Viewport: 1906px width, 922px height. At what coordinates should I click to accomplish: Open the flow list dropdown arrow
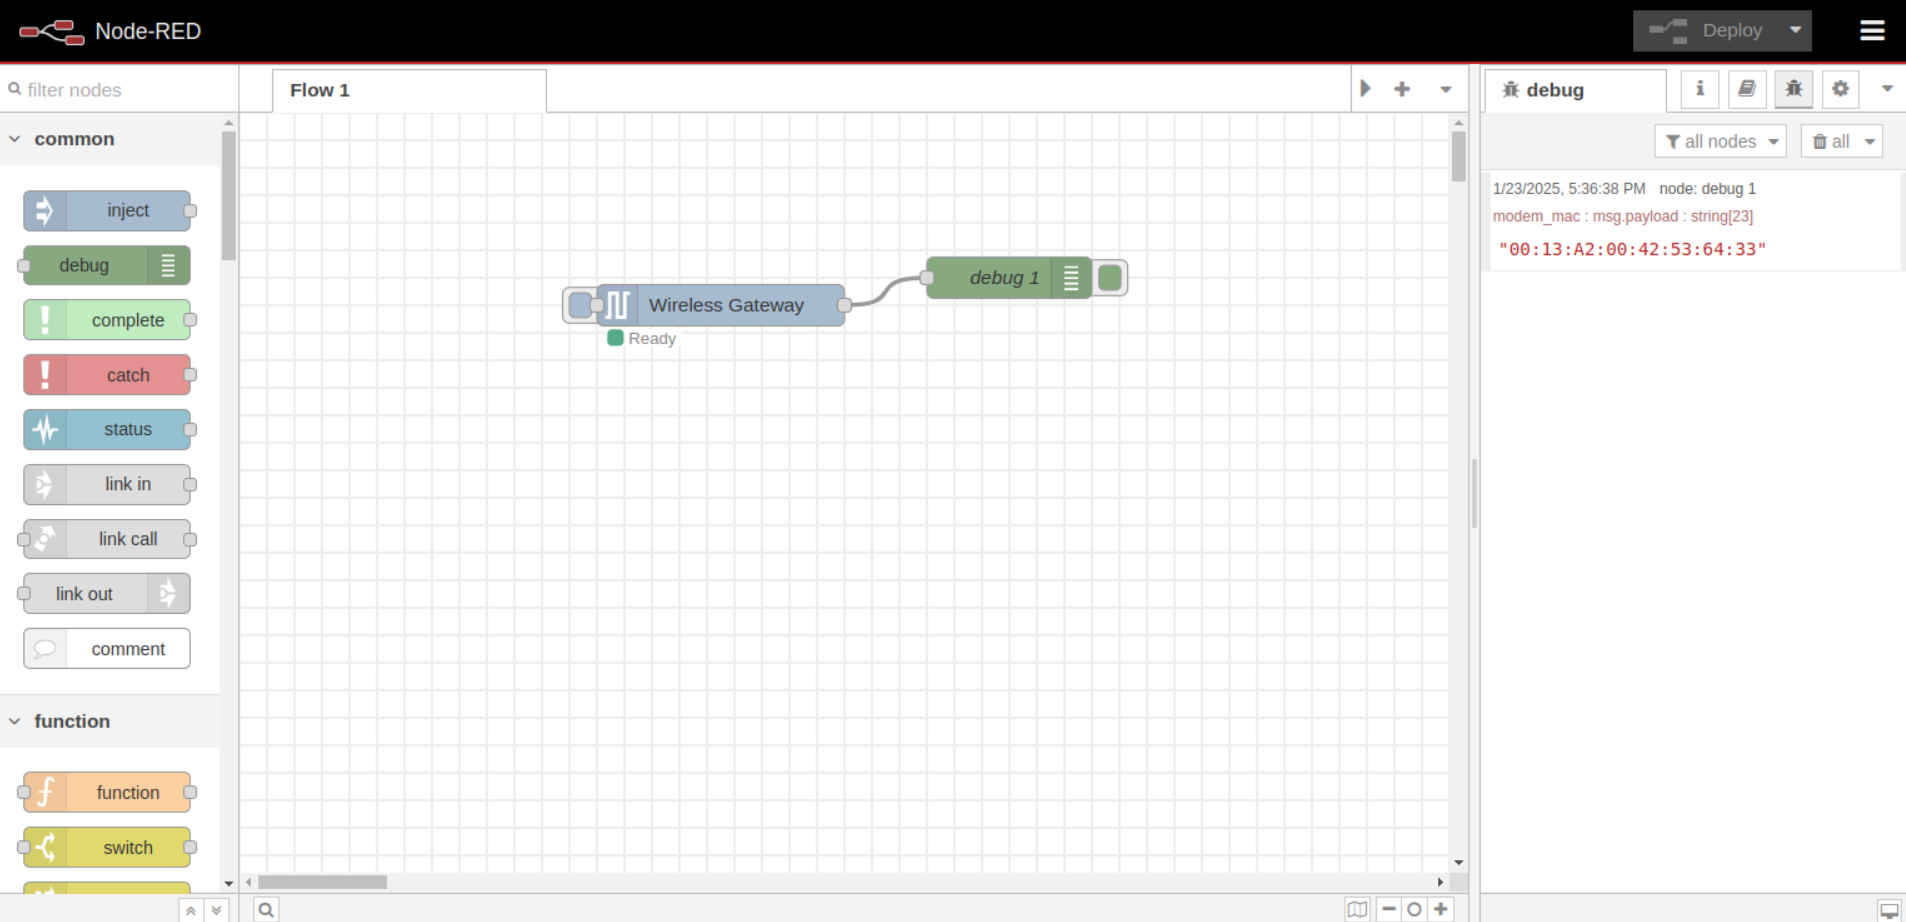pyautogui.click(x=1445, y=89)
